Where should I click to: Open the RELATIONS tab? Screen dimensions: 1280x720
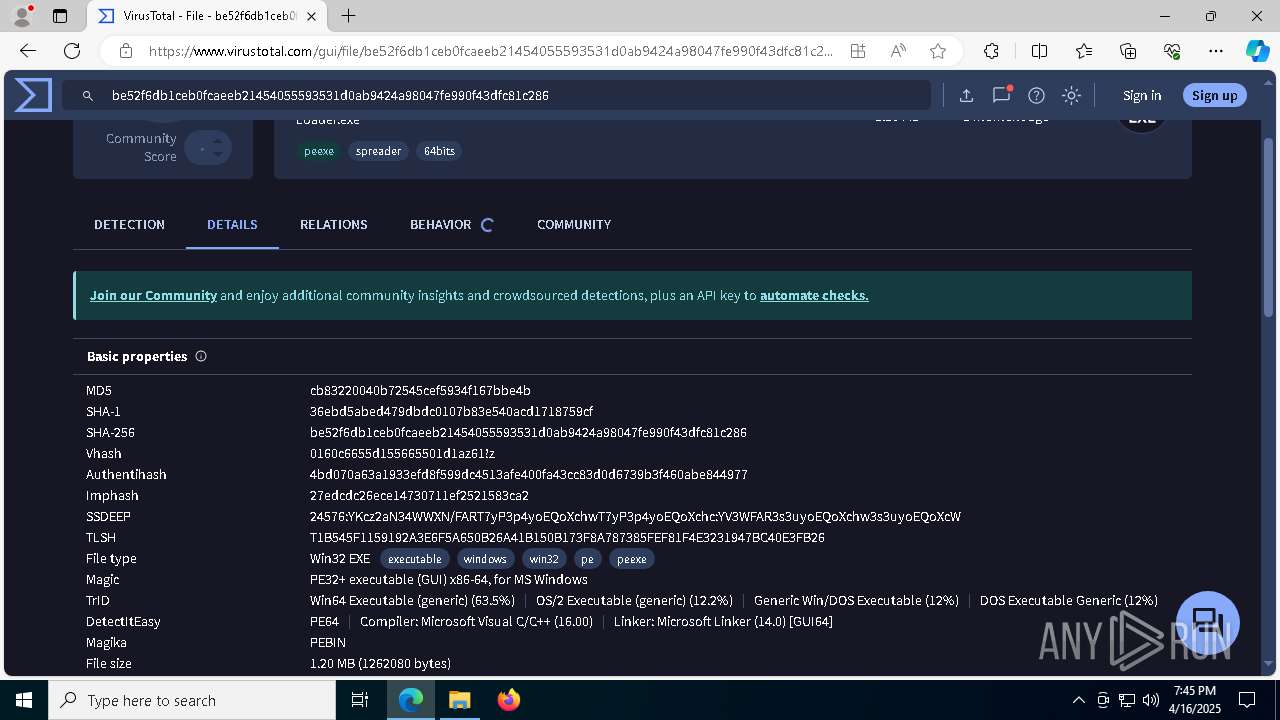[334, 224]
